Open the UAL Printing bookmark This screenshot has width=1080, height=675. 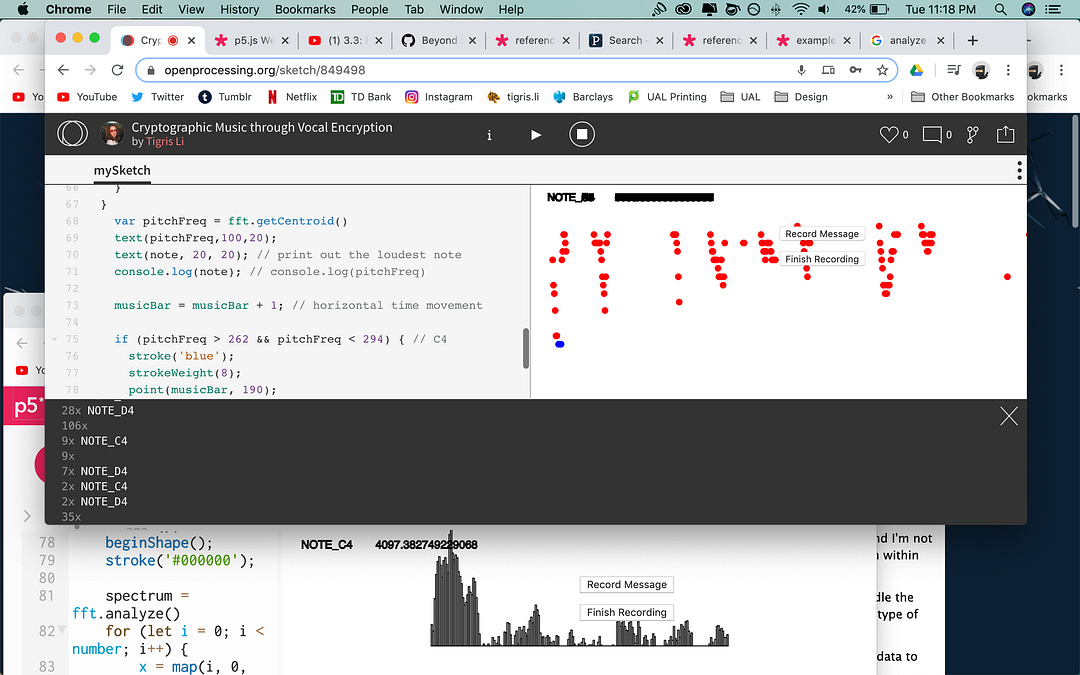(x=667, y=97)
